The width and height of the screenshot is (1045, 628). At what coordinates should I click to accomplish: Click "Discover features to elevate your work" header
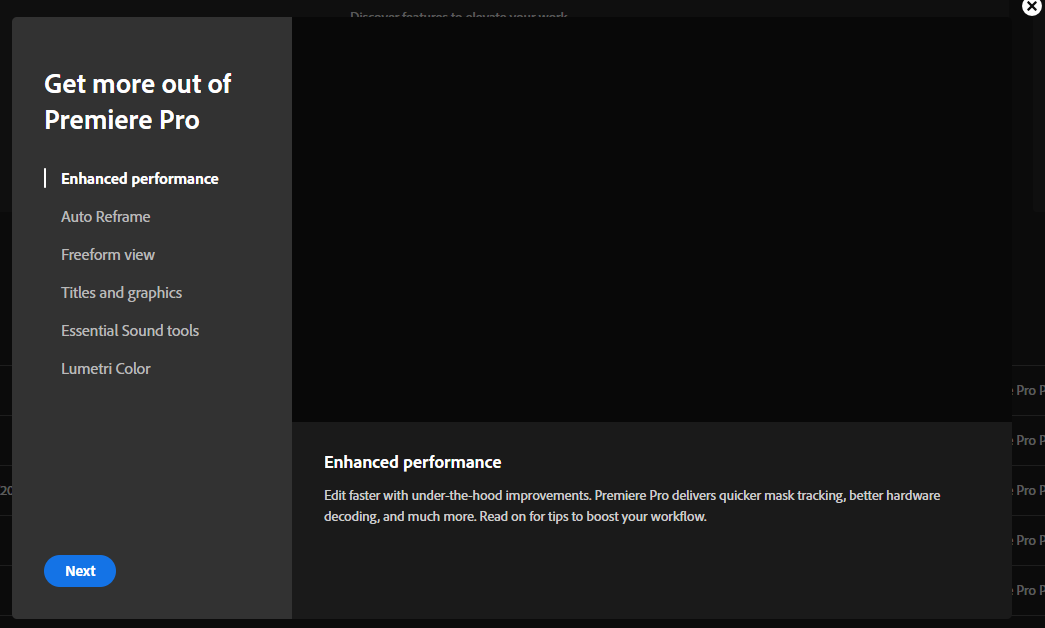pos(459,16)
